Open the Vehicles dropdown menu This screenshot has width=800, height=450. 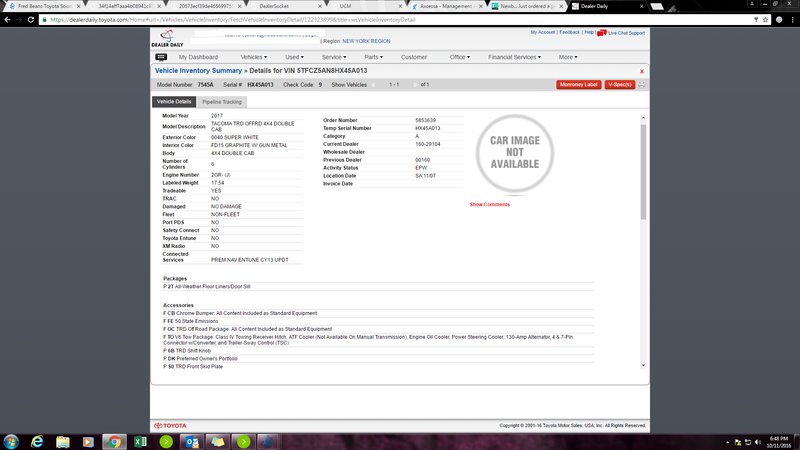pos(254,57)
